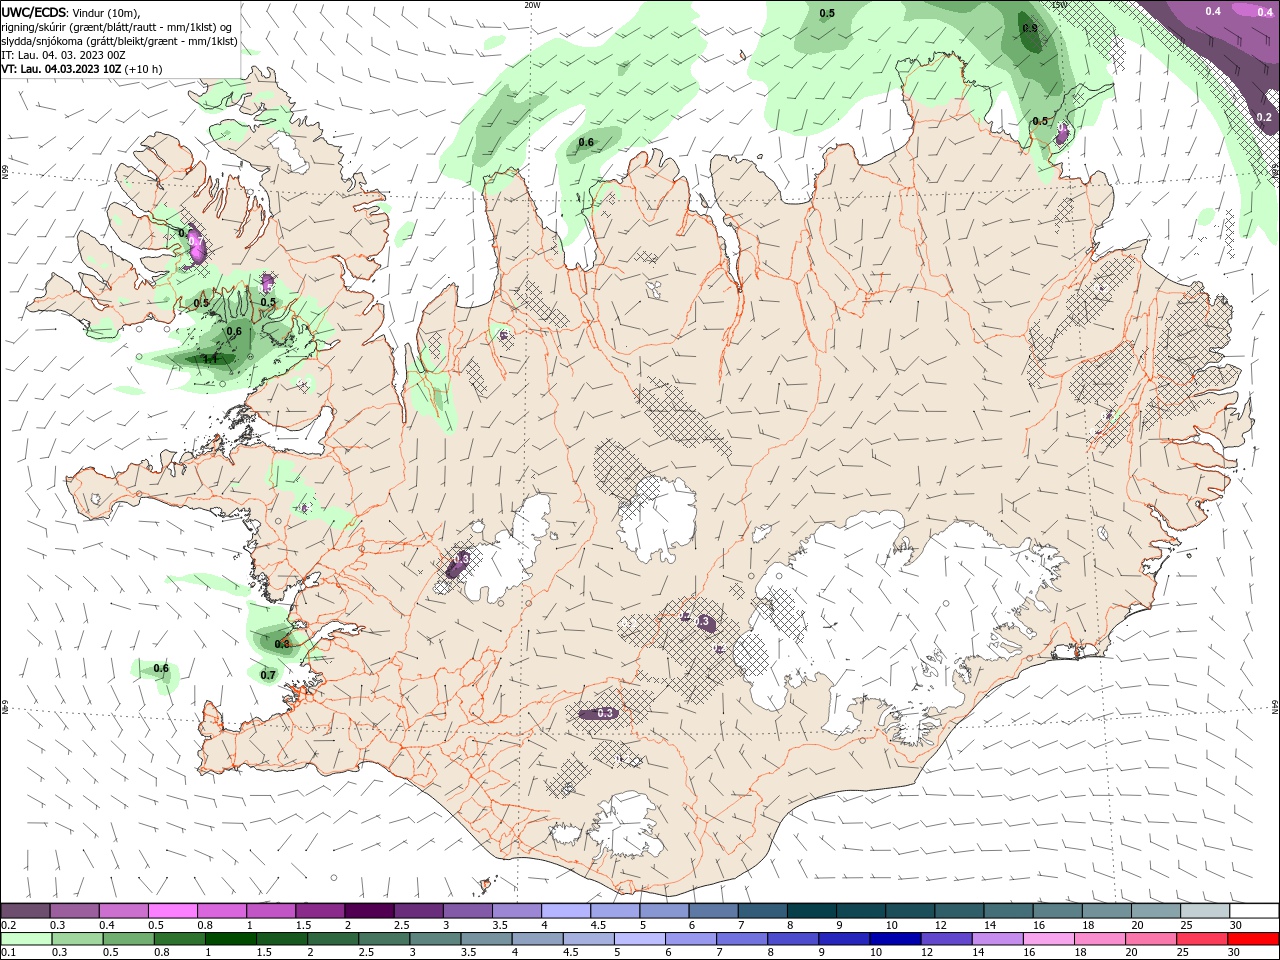Select the bright pink 0.5 swatch in upper legend
Screen dimensions: 1280x960
(172, 911)
